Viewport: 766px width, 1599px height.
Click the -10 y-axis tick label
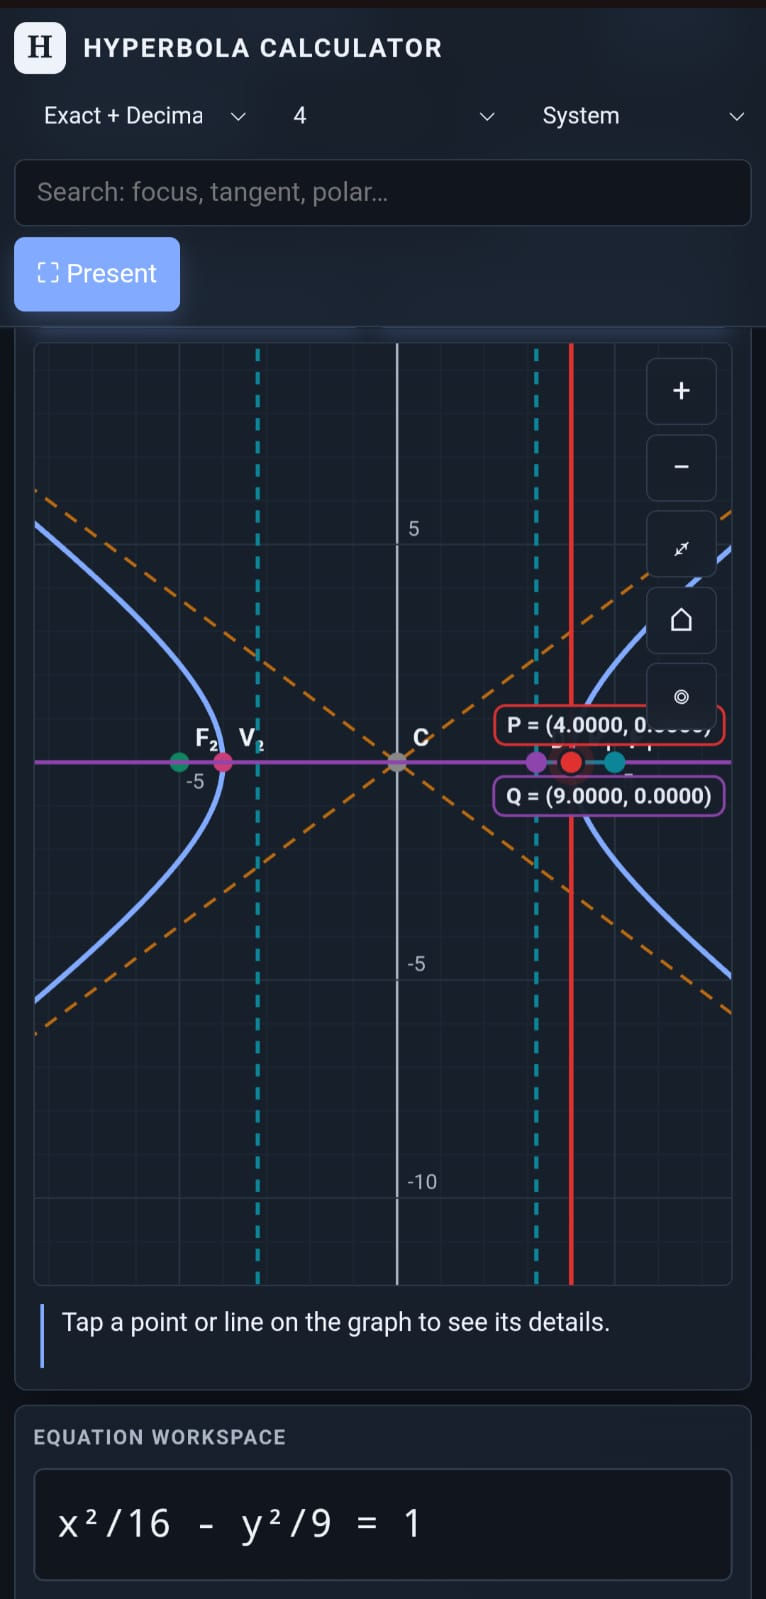(422, 1182)
